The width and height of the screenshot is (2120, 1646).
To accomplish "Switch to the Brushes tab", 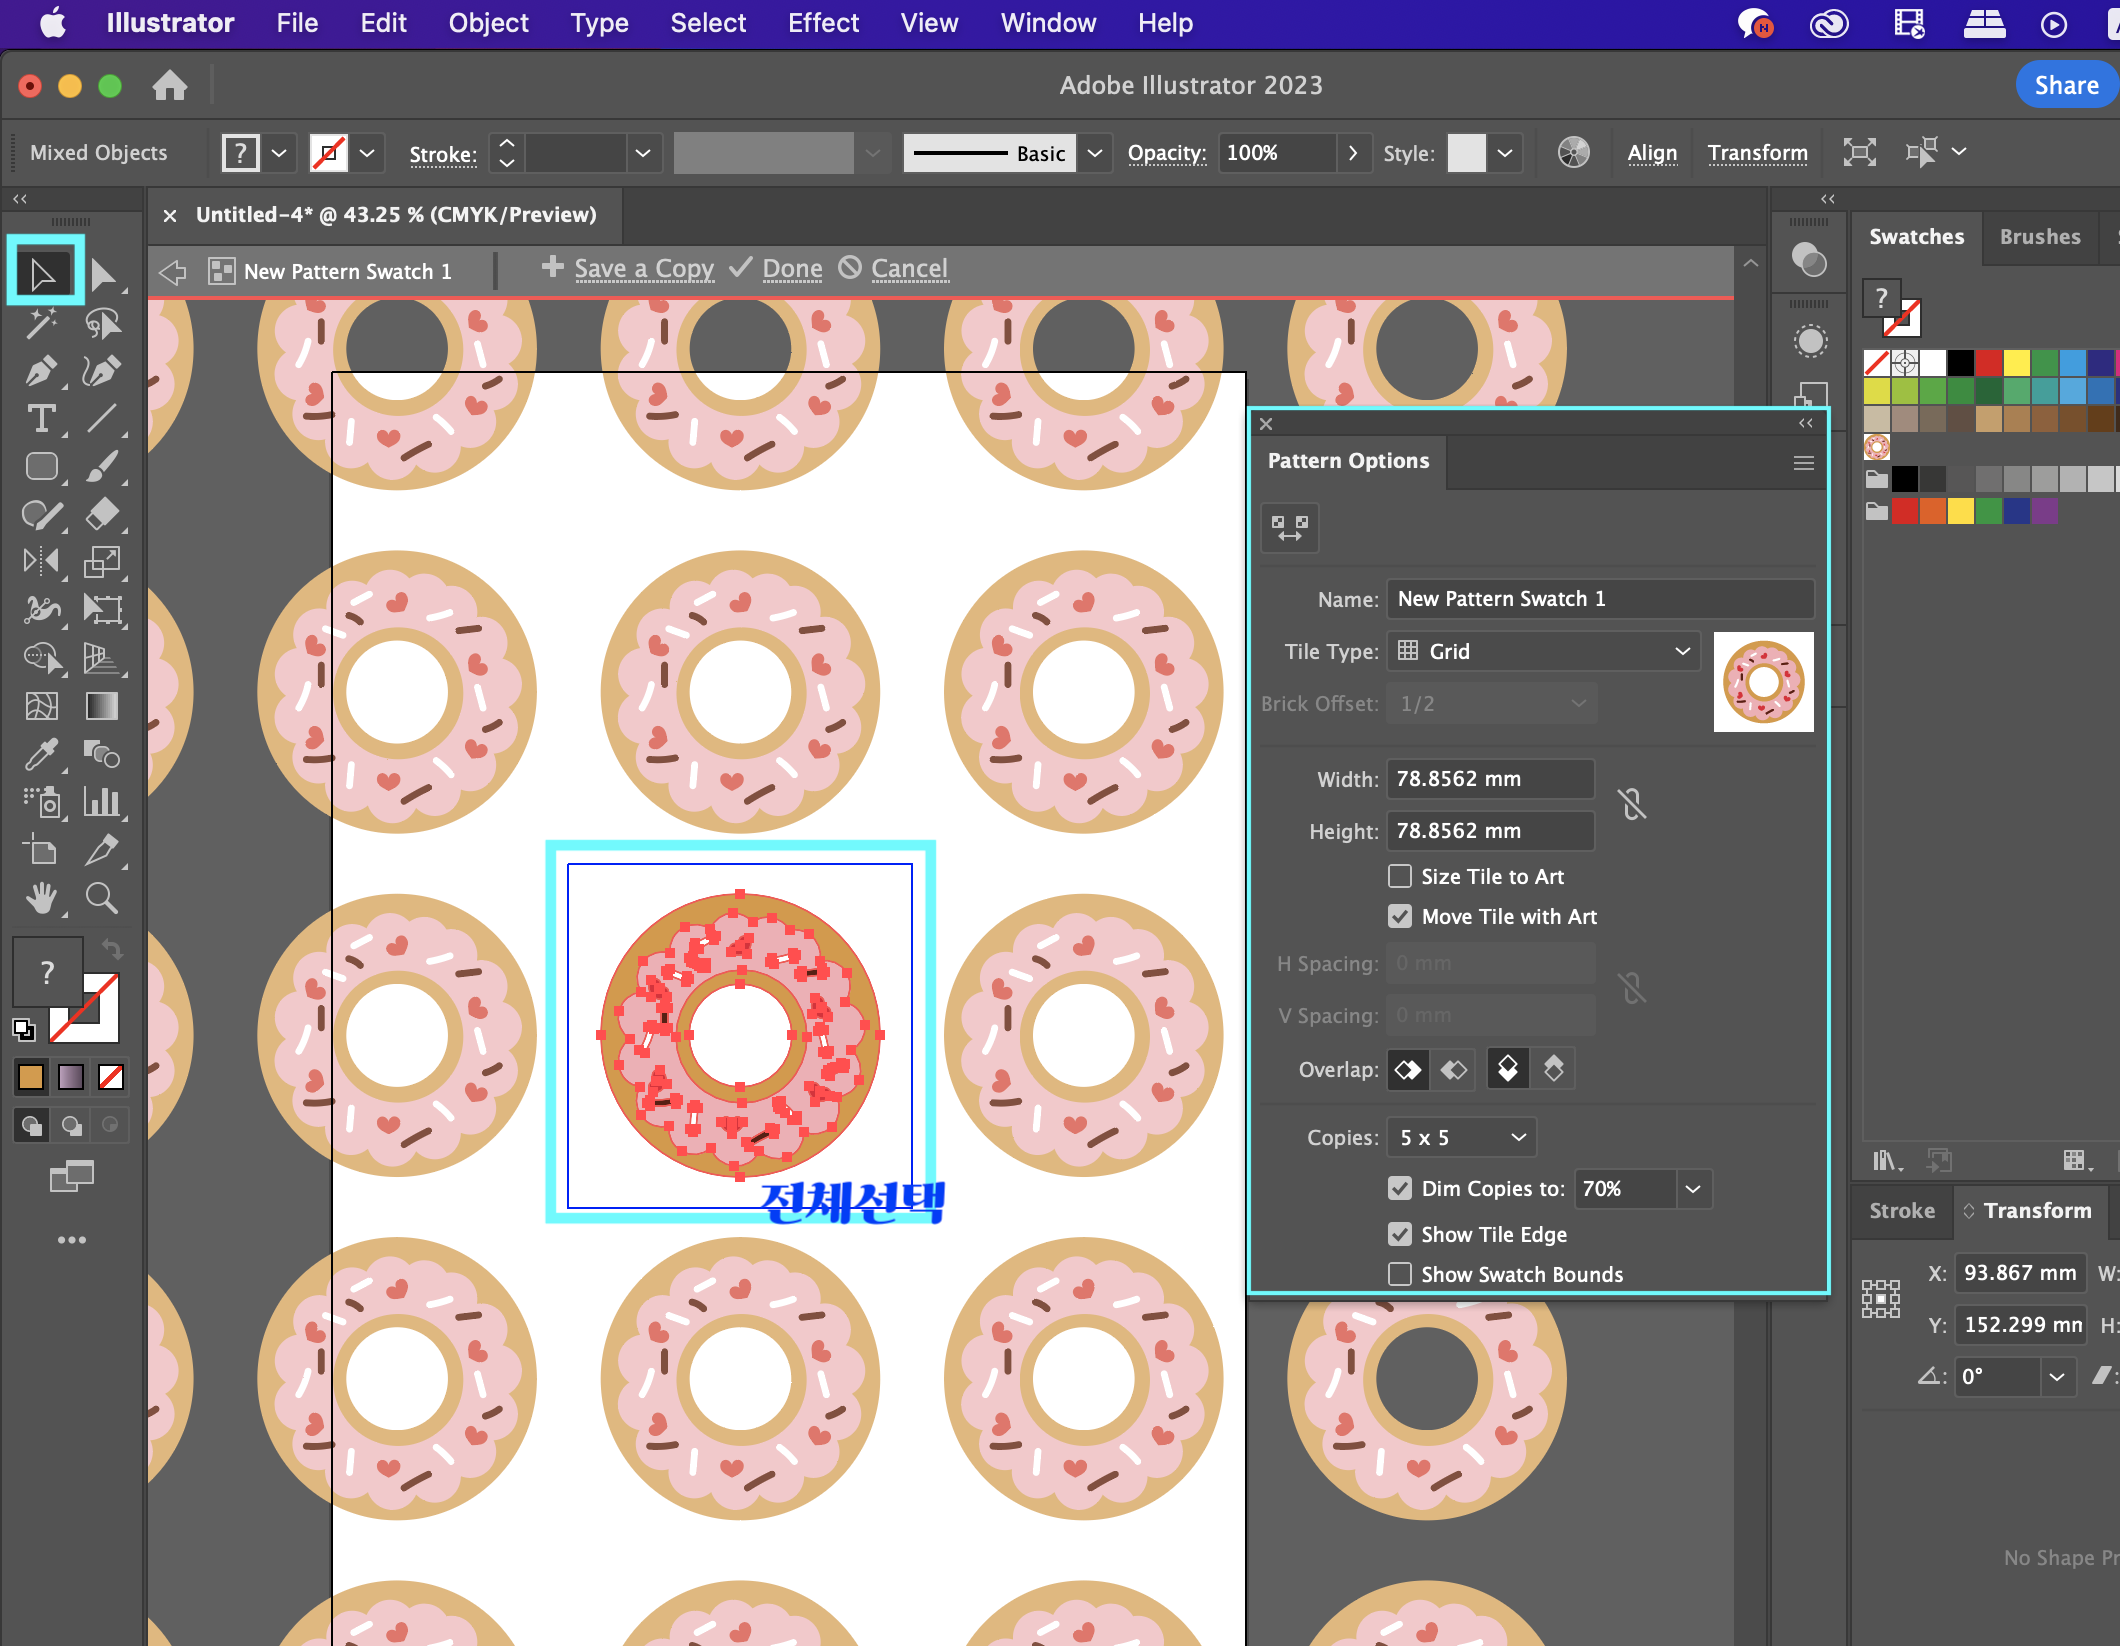I will 2039,237.
